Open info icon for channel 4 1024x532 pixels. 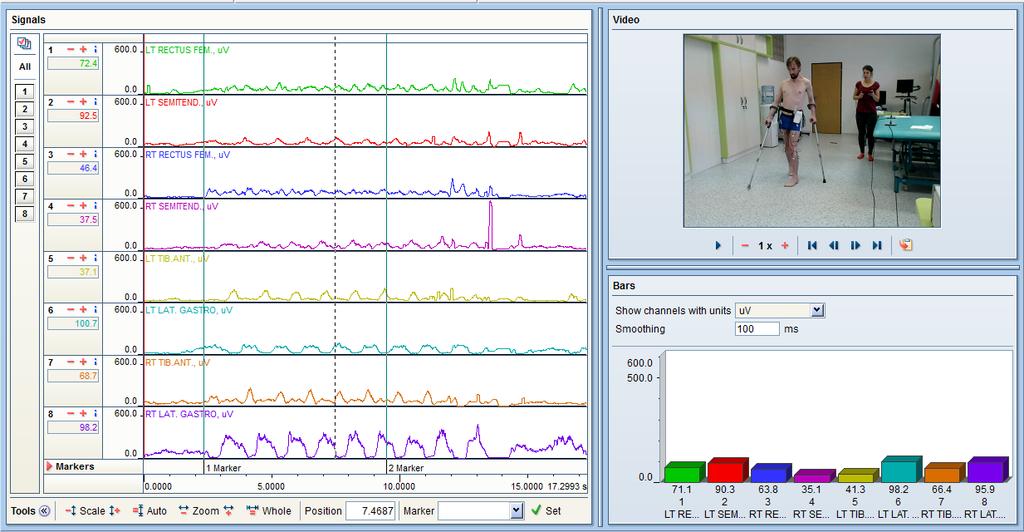pos(95,206)
